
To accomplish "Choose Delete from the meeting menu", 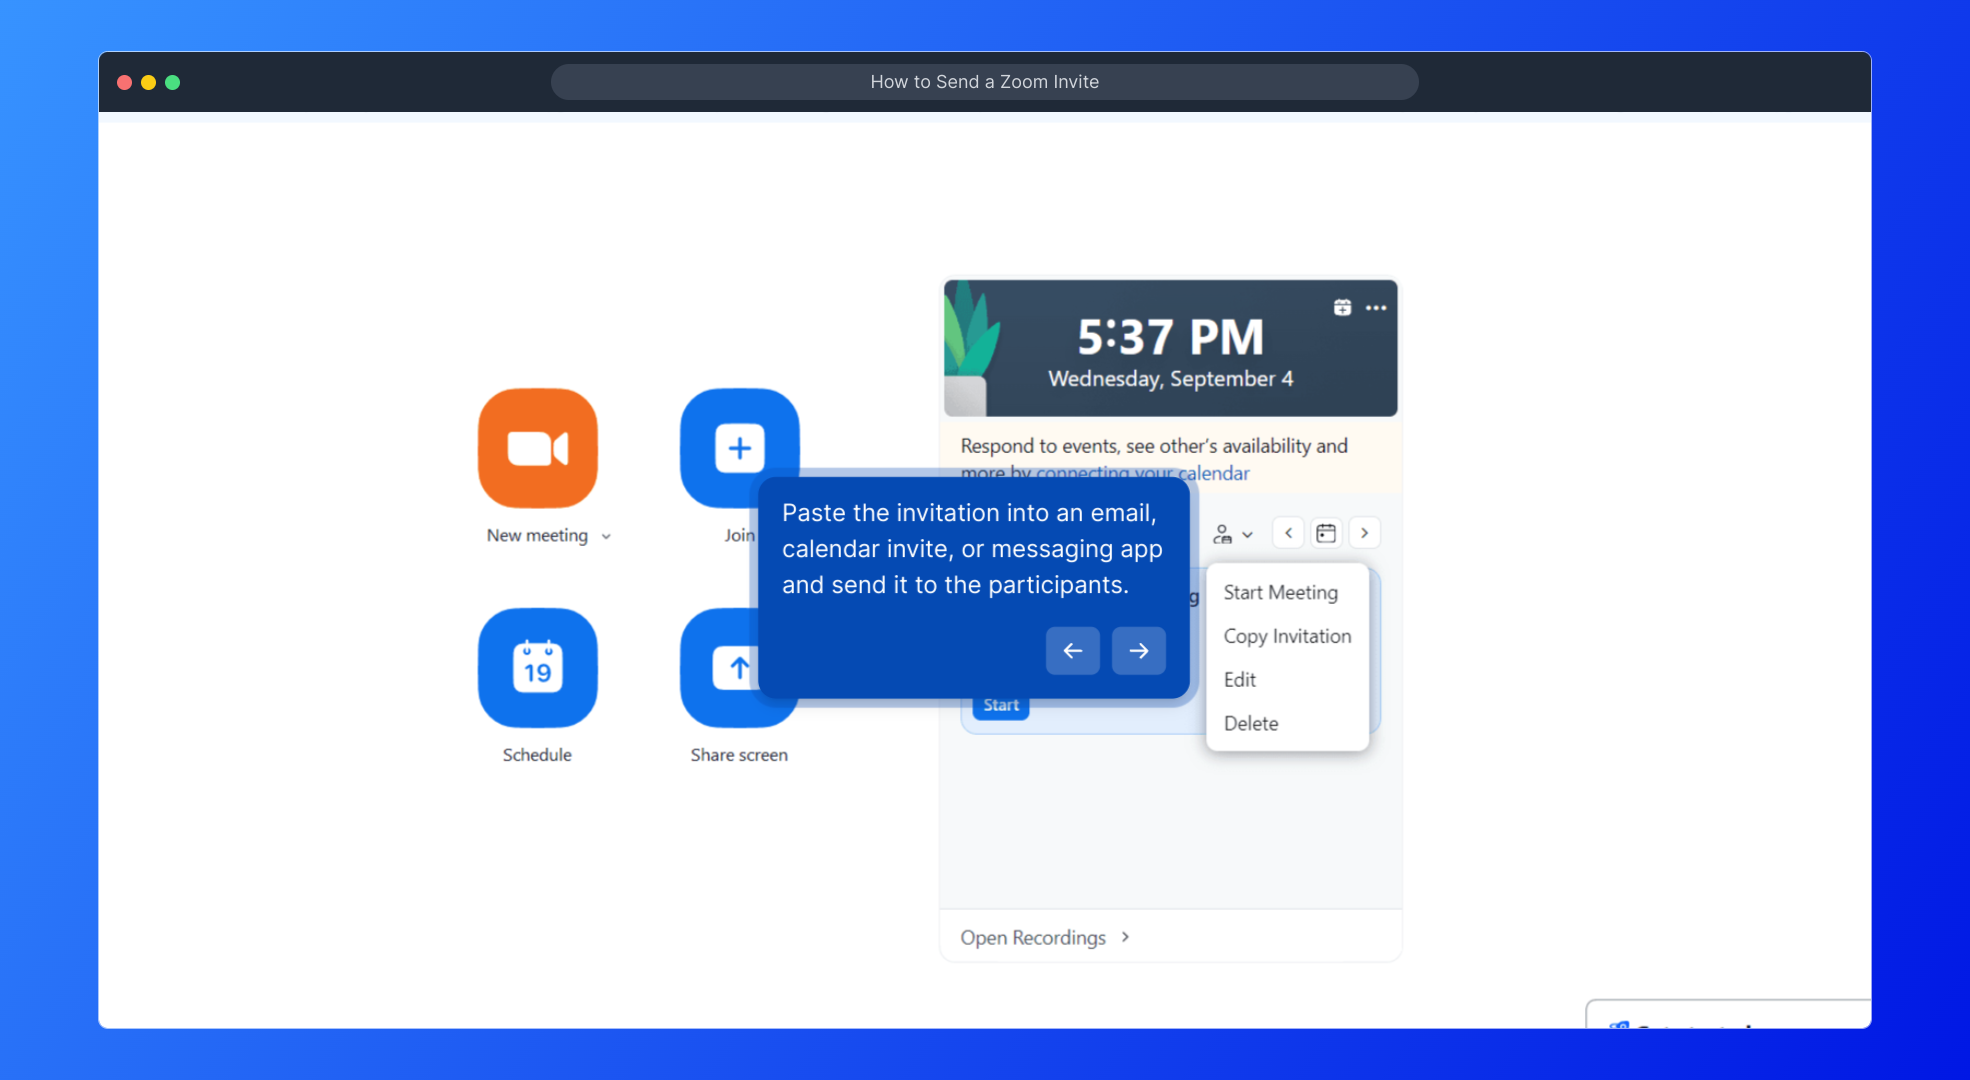I will pos(1251,723).
